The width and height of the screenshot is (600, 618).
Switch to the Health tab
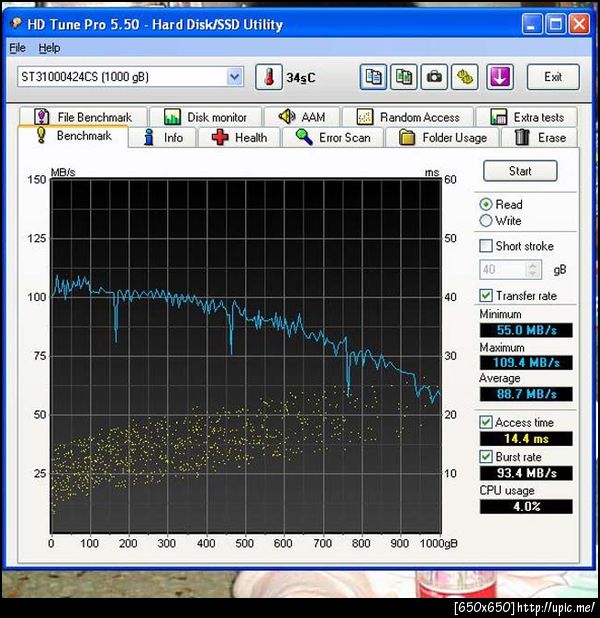[239, 138]
